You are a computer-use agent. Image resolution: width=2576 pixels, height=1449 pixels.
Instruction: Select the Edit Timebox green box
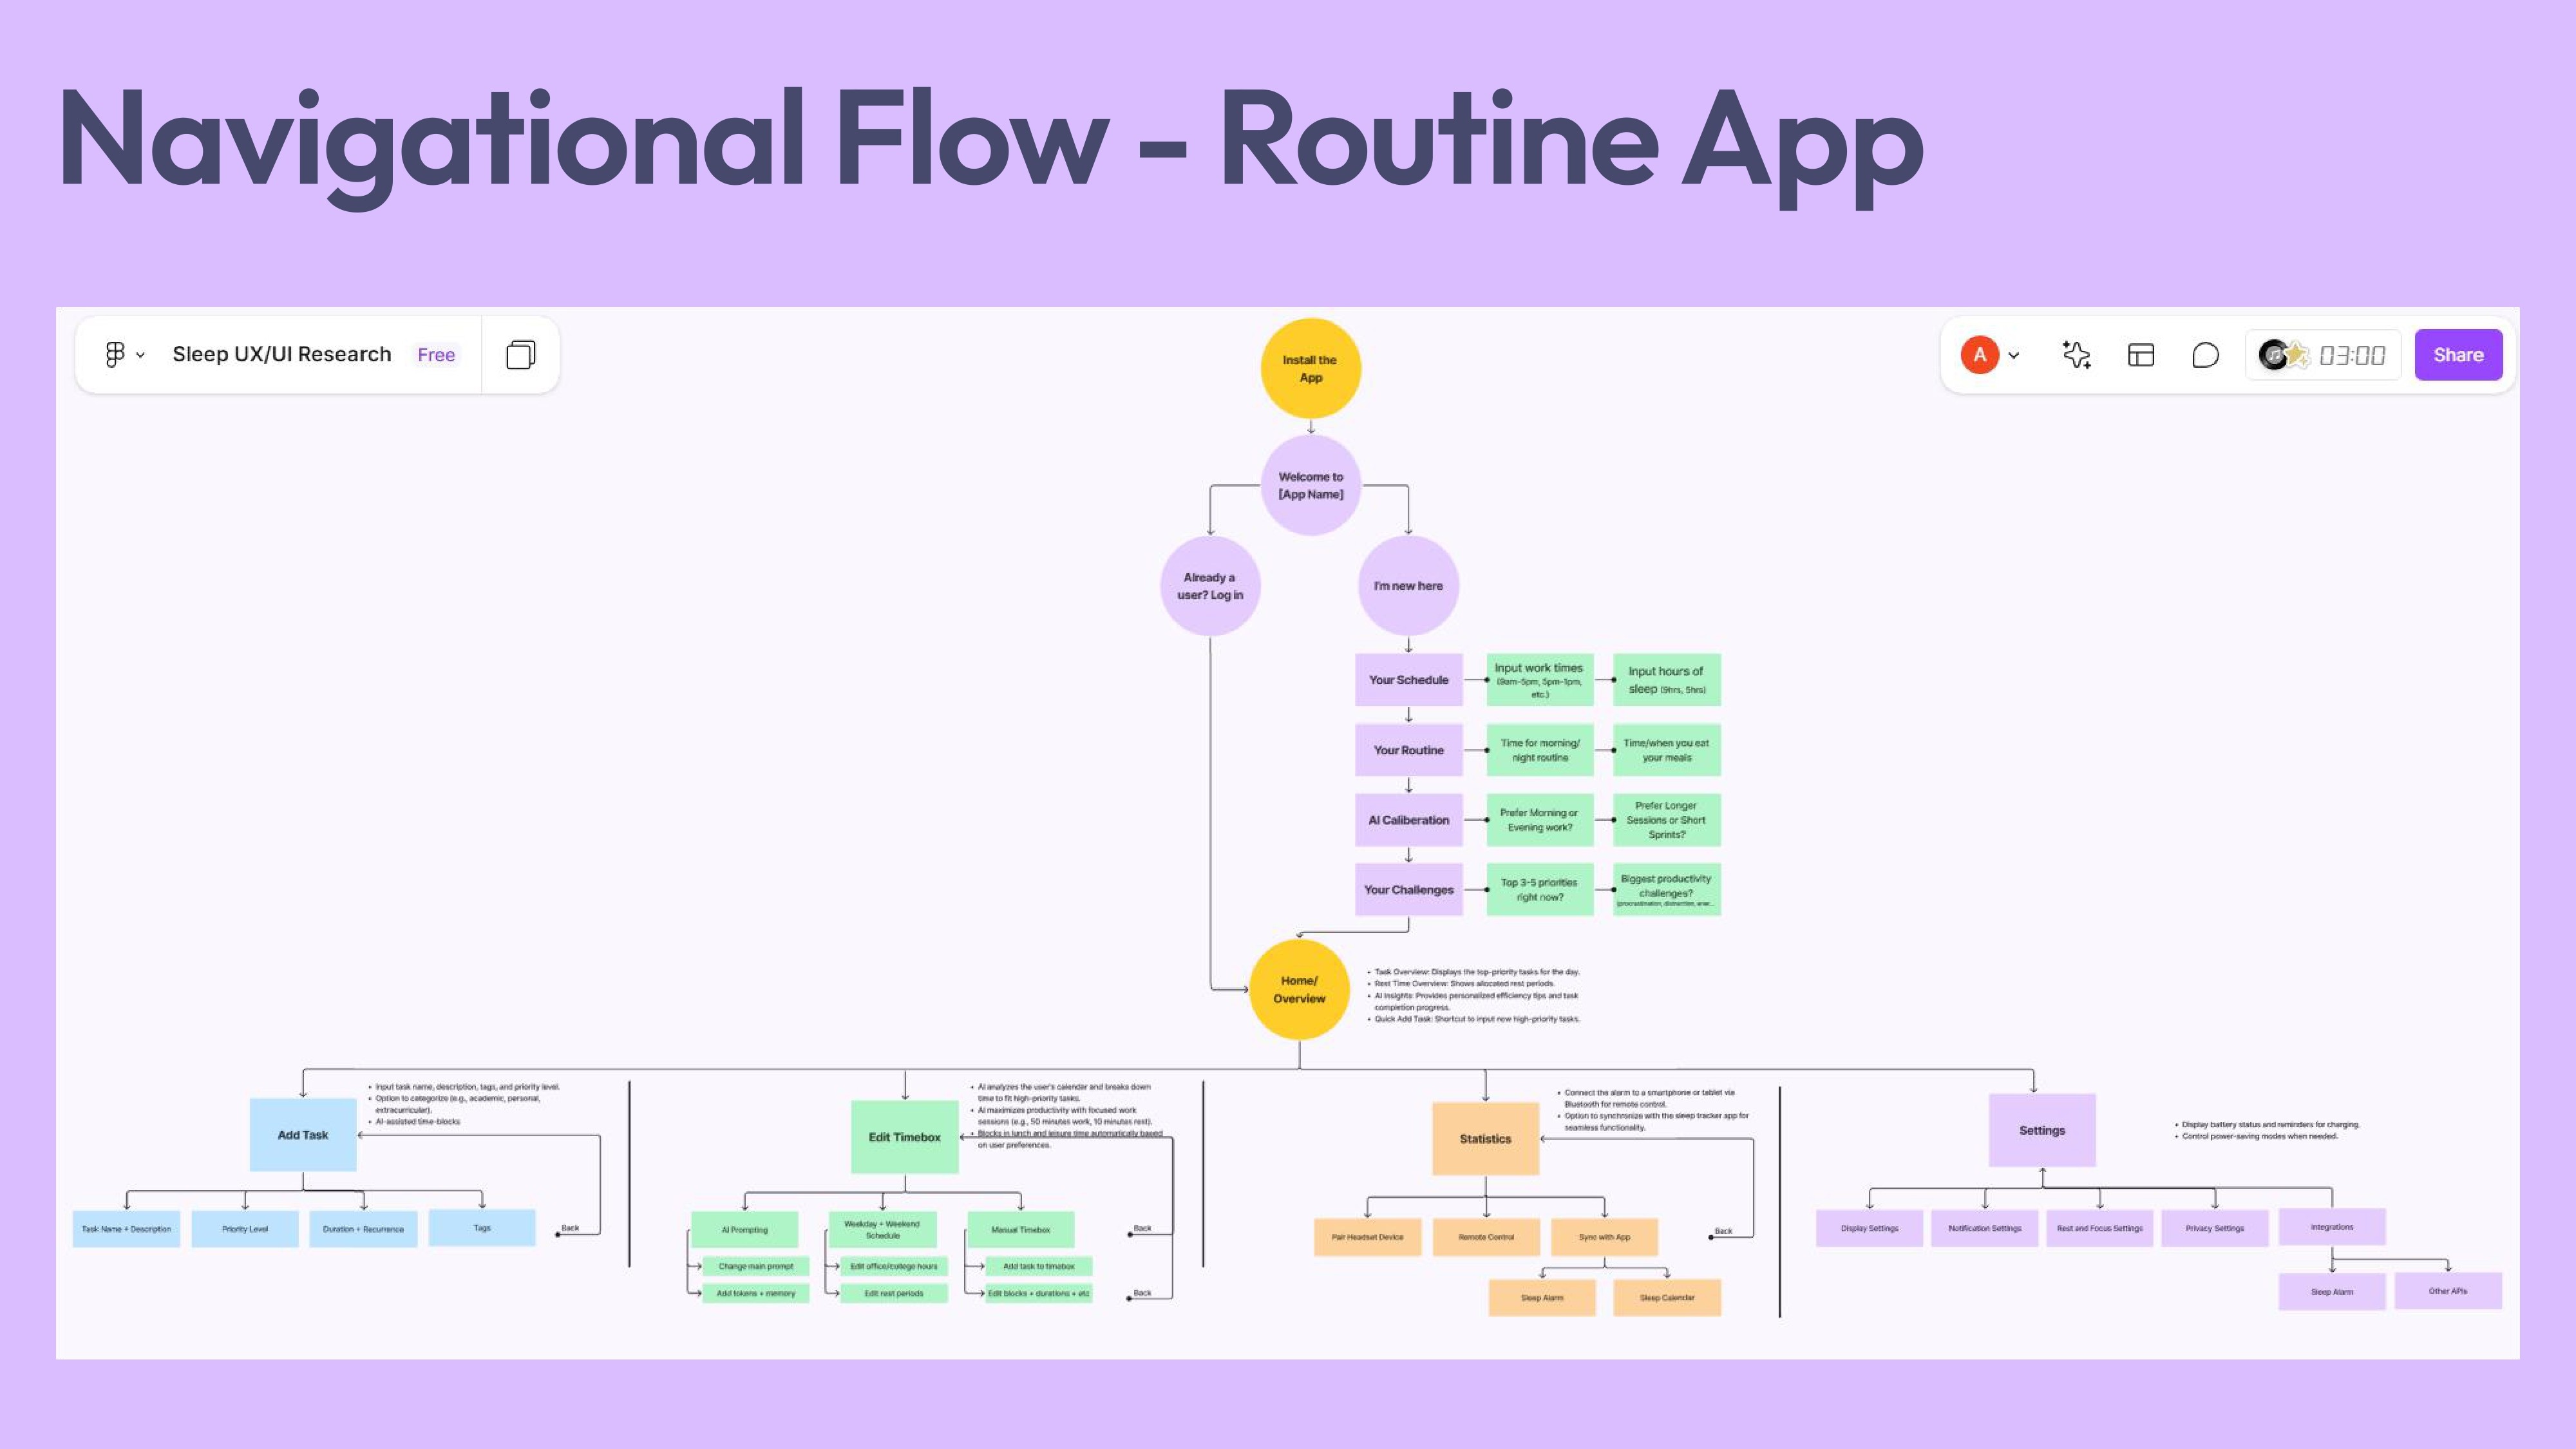pyautogui.click(x=904, y=1137)
